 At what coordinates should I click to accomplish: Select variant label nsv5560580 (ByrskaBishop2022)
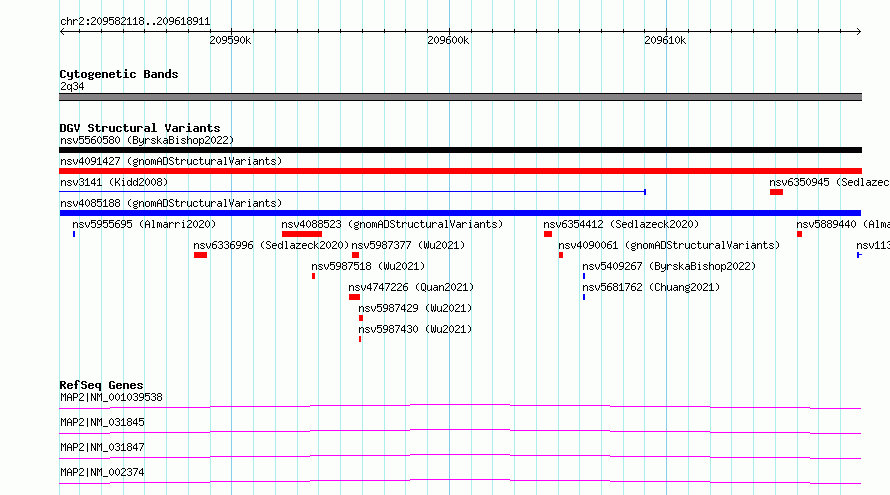tap(147, 140)
